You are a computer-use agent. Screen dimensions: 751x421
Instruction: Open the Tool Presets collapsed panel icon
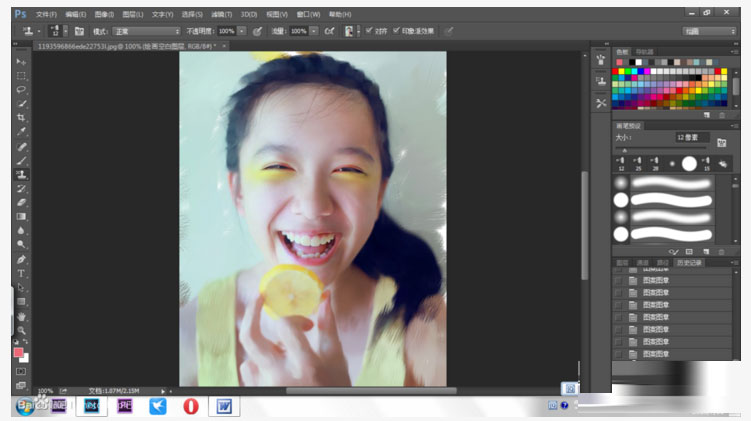click(601, 103)
